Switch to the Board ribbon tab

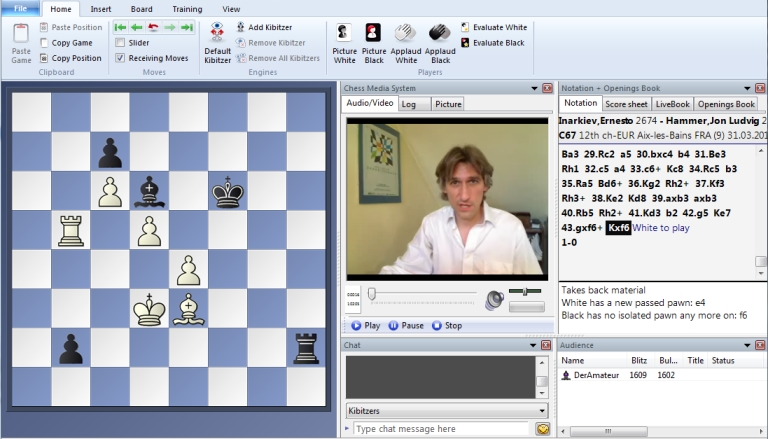click(x=142, y=9)
